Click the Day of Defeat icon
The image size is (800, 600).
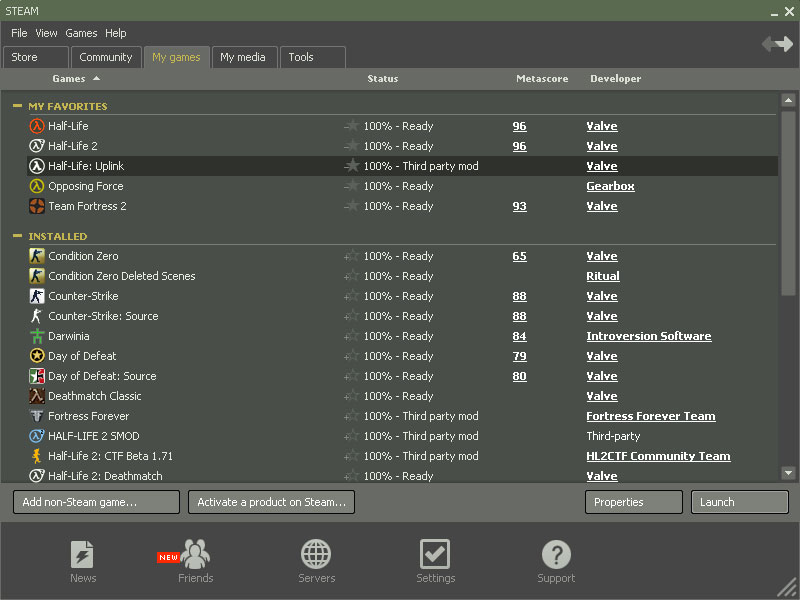point(37,356)
